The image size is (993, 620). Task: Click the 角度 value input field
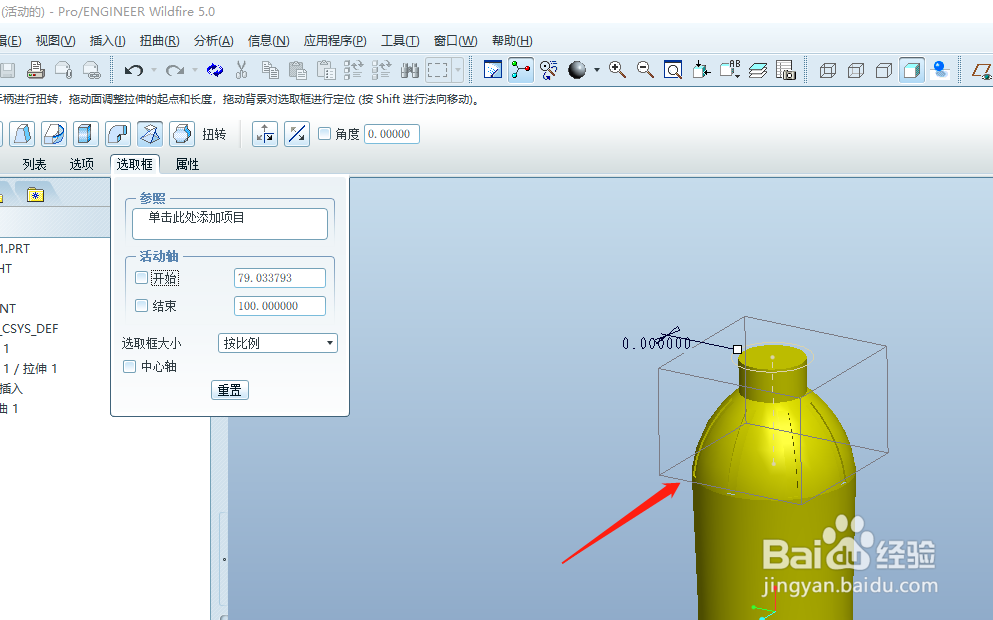[391, 134]
